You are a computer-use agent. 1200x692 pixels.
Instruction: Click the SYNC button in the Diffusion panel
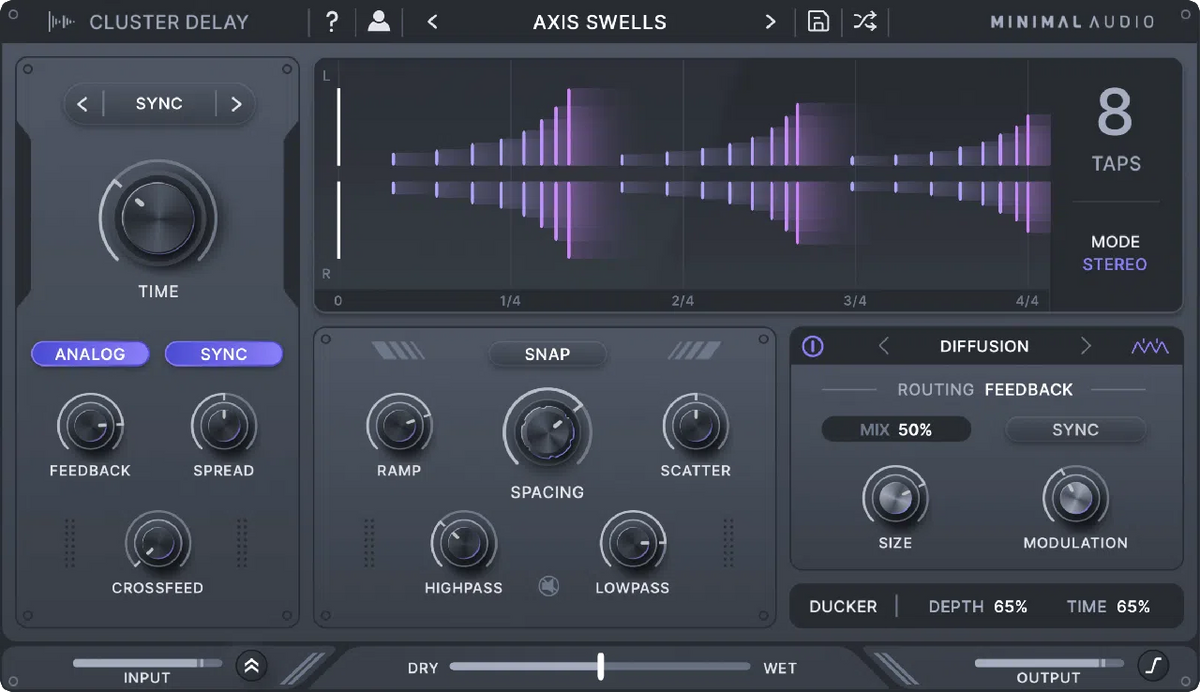coord(1075,429)
